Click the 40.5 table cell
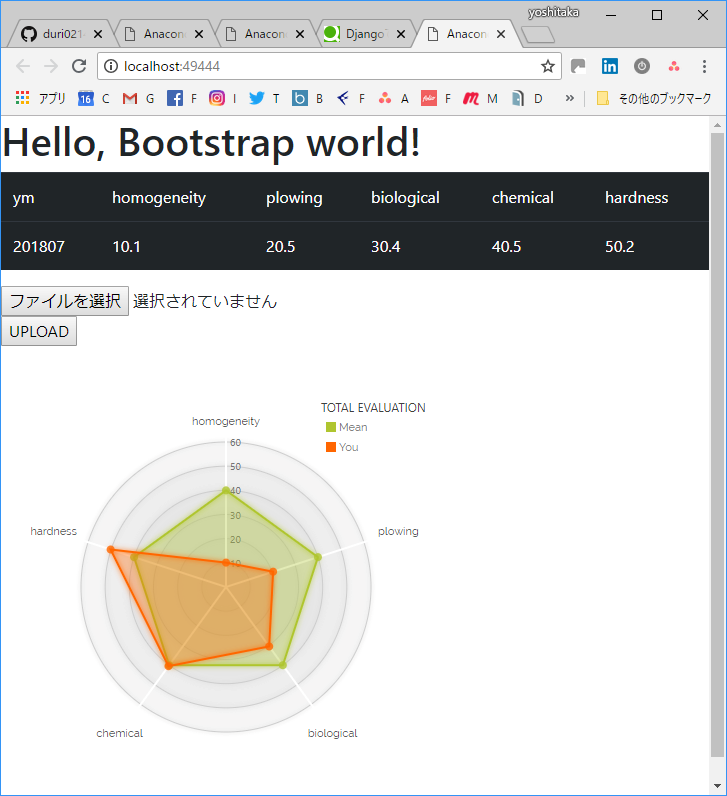 click(x=506, y=247)
